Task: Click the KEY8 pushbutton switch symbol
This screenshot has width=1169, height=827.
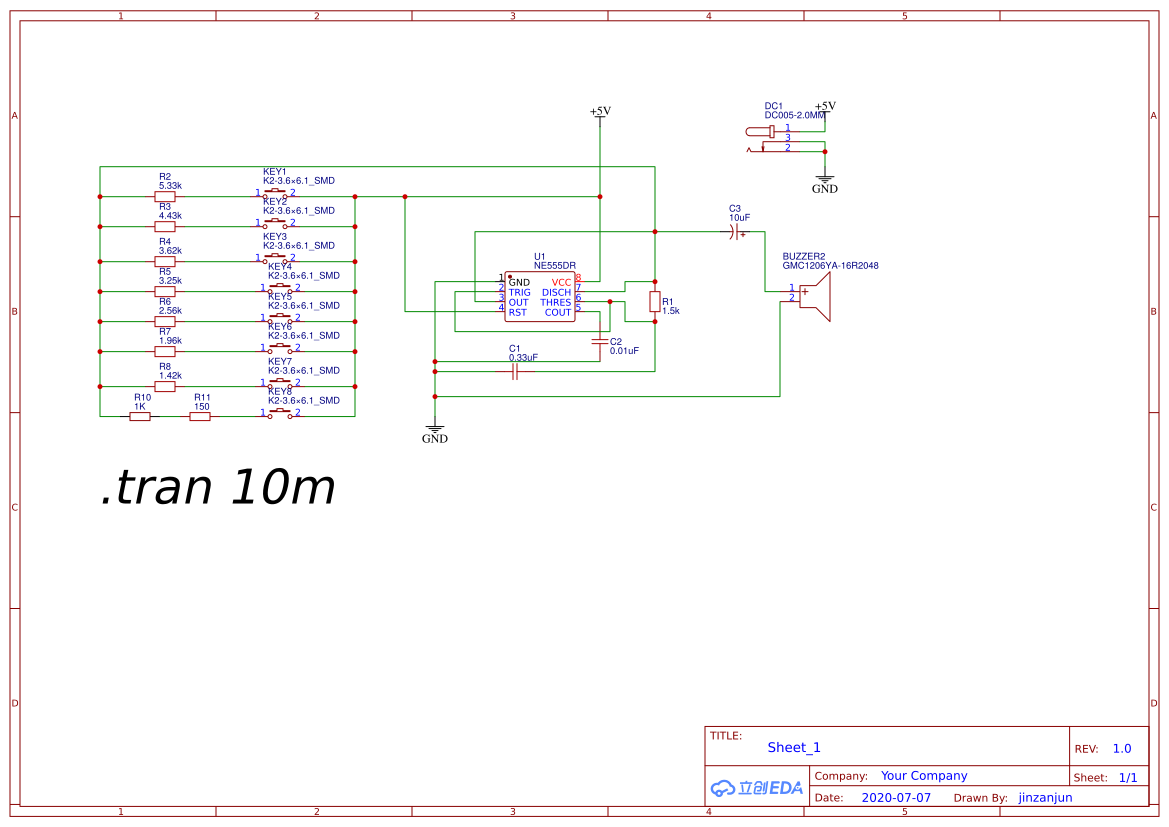Action: pyautogui.click(x=280, y=414)
